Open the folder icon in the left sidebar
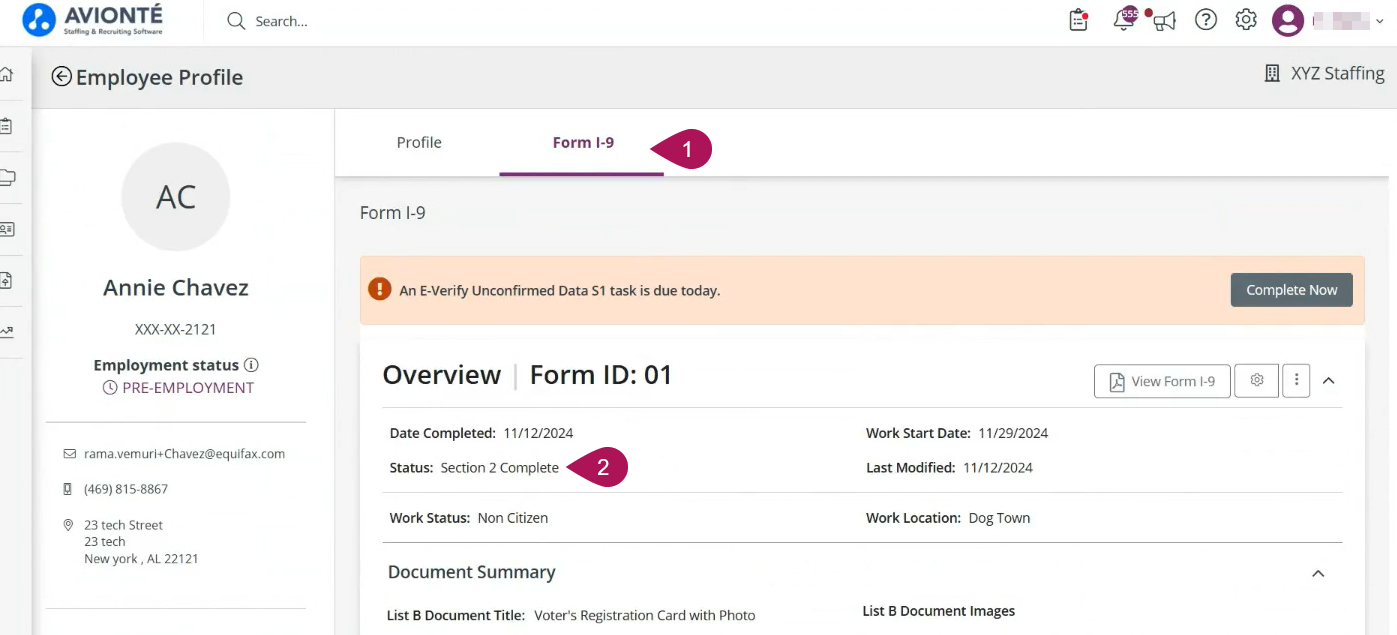Viewport: 1397px width, 635px height. [x=7, y=178]
